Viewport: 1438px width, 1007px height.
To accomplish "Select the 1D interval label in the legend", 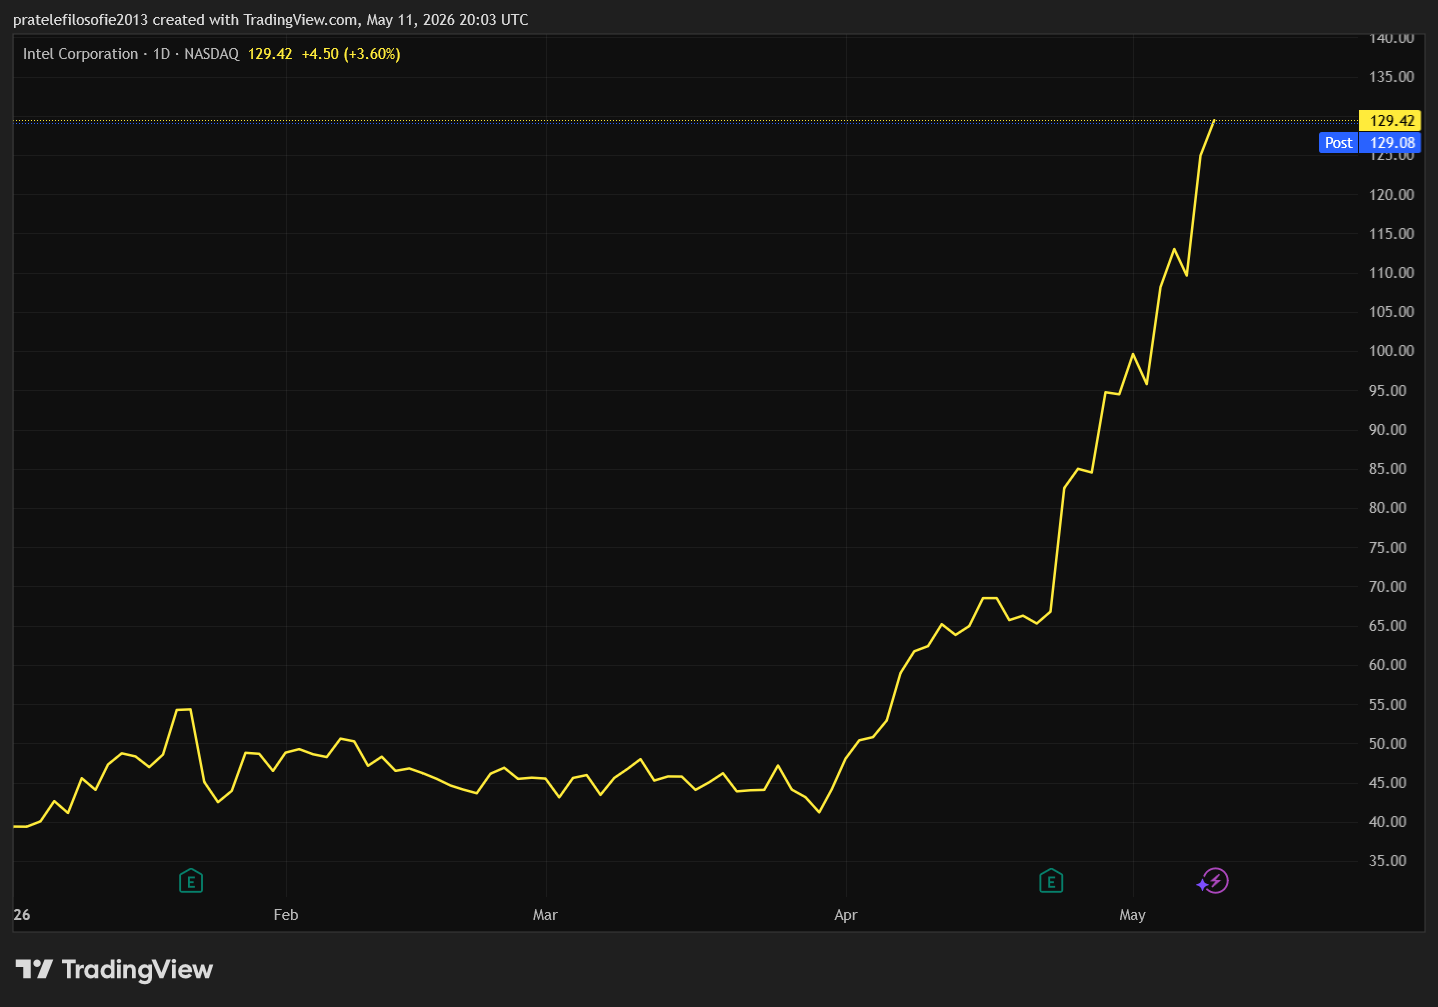I will click(x=161, y=54).
